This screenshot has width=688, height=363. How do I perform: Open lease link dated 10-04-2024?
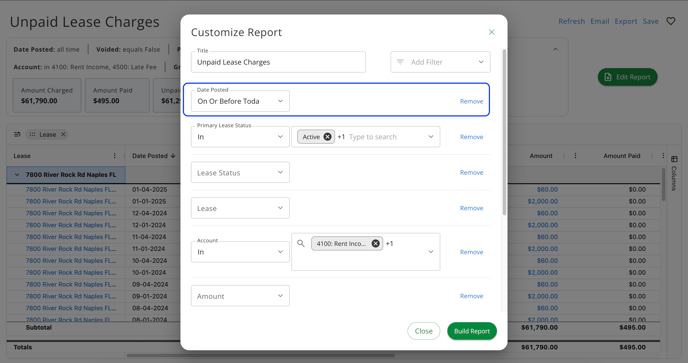(x=71, y=261)
